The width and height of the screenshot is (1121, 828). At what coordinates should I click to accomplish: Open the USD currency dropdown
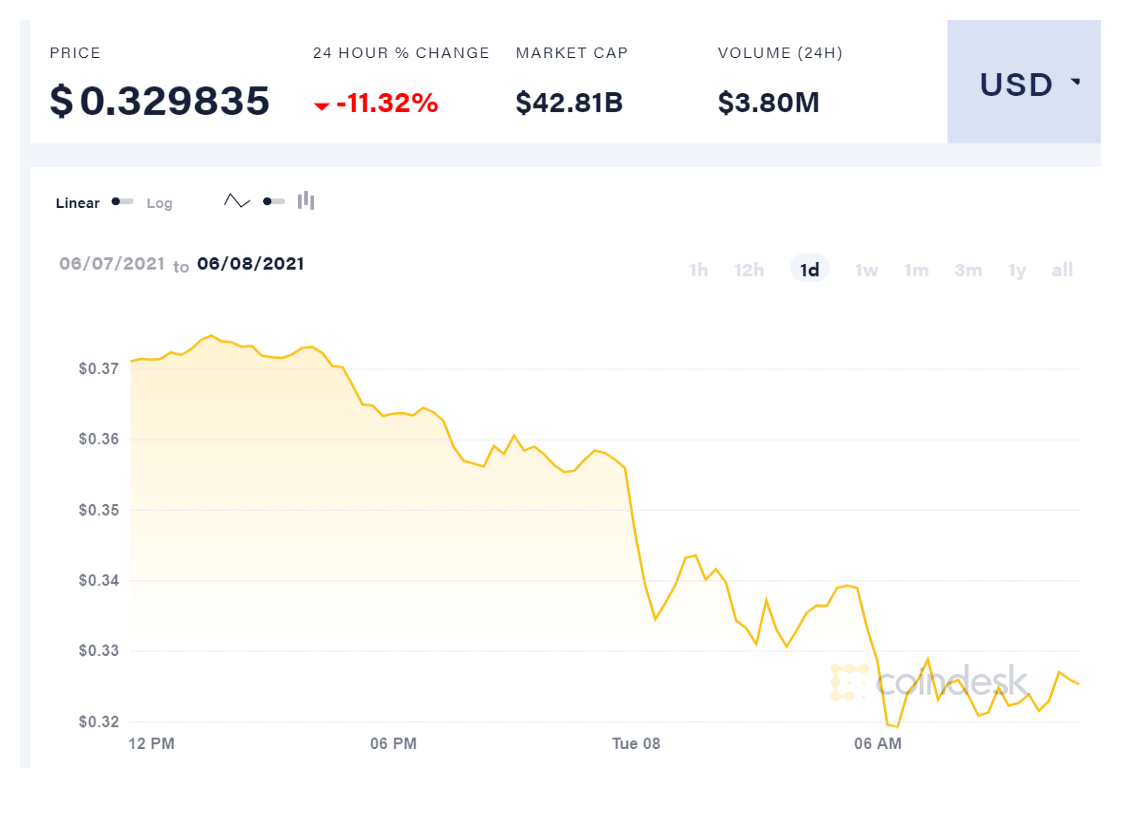coord(1023,84)
